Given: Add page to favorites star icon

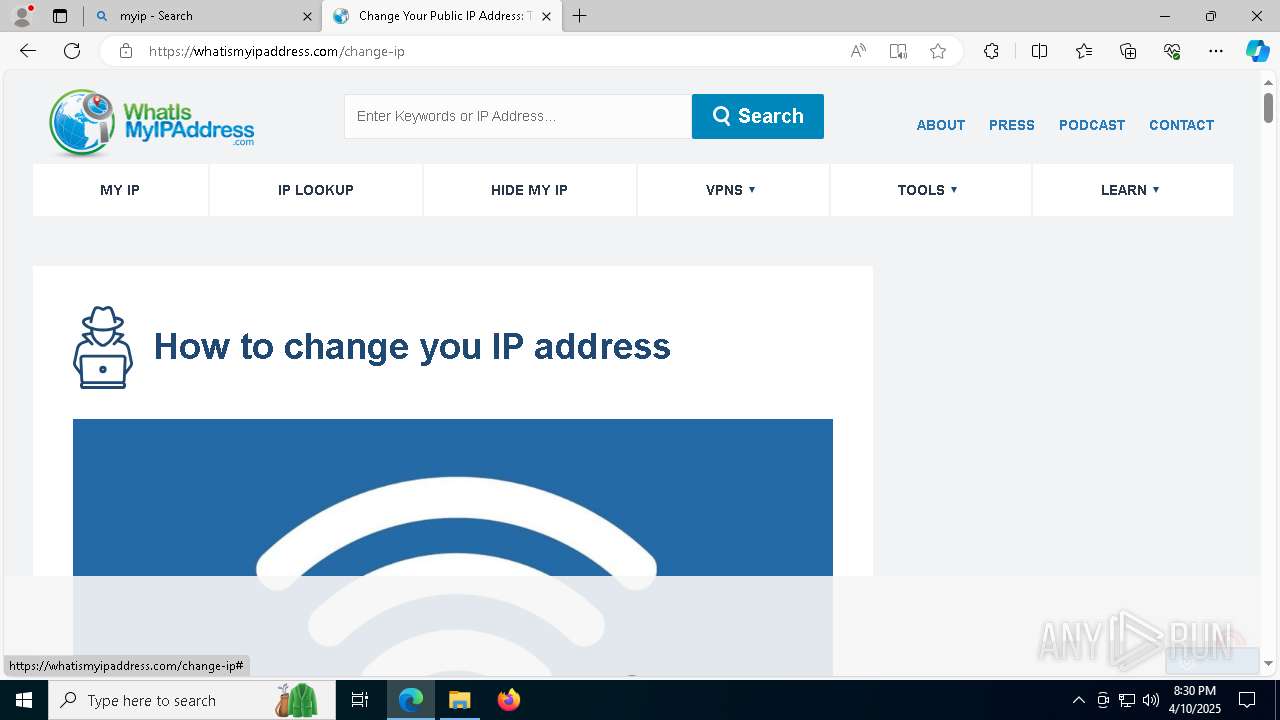Looking at the screenshot, I should point(938,51).
